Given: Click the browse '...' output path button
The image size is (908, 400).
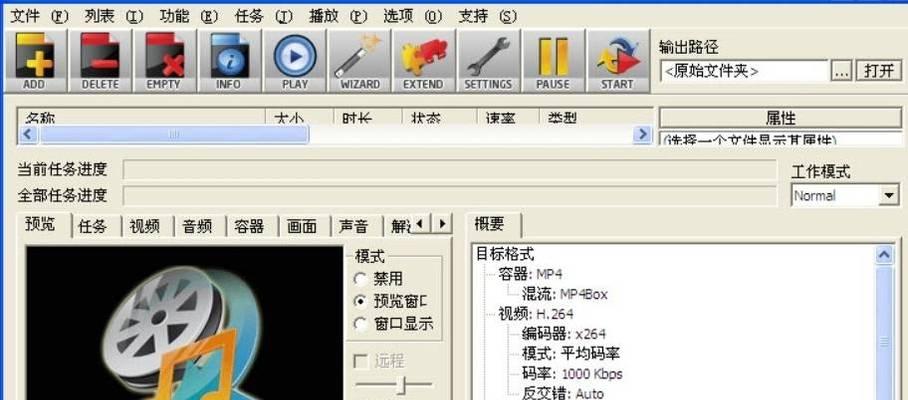Looking at the screenshot, I should click(x=842, y=71).
